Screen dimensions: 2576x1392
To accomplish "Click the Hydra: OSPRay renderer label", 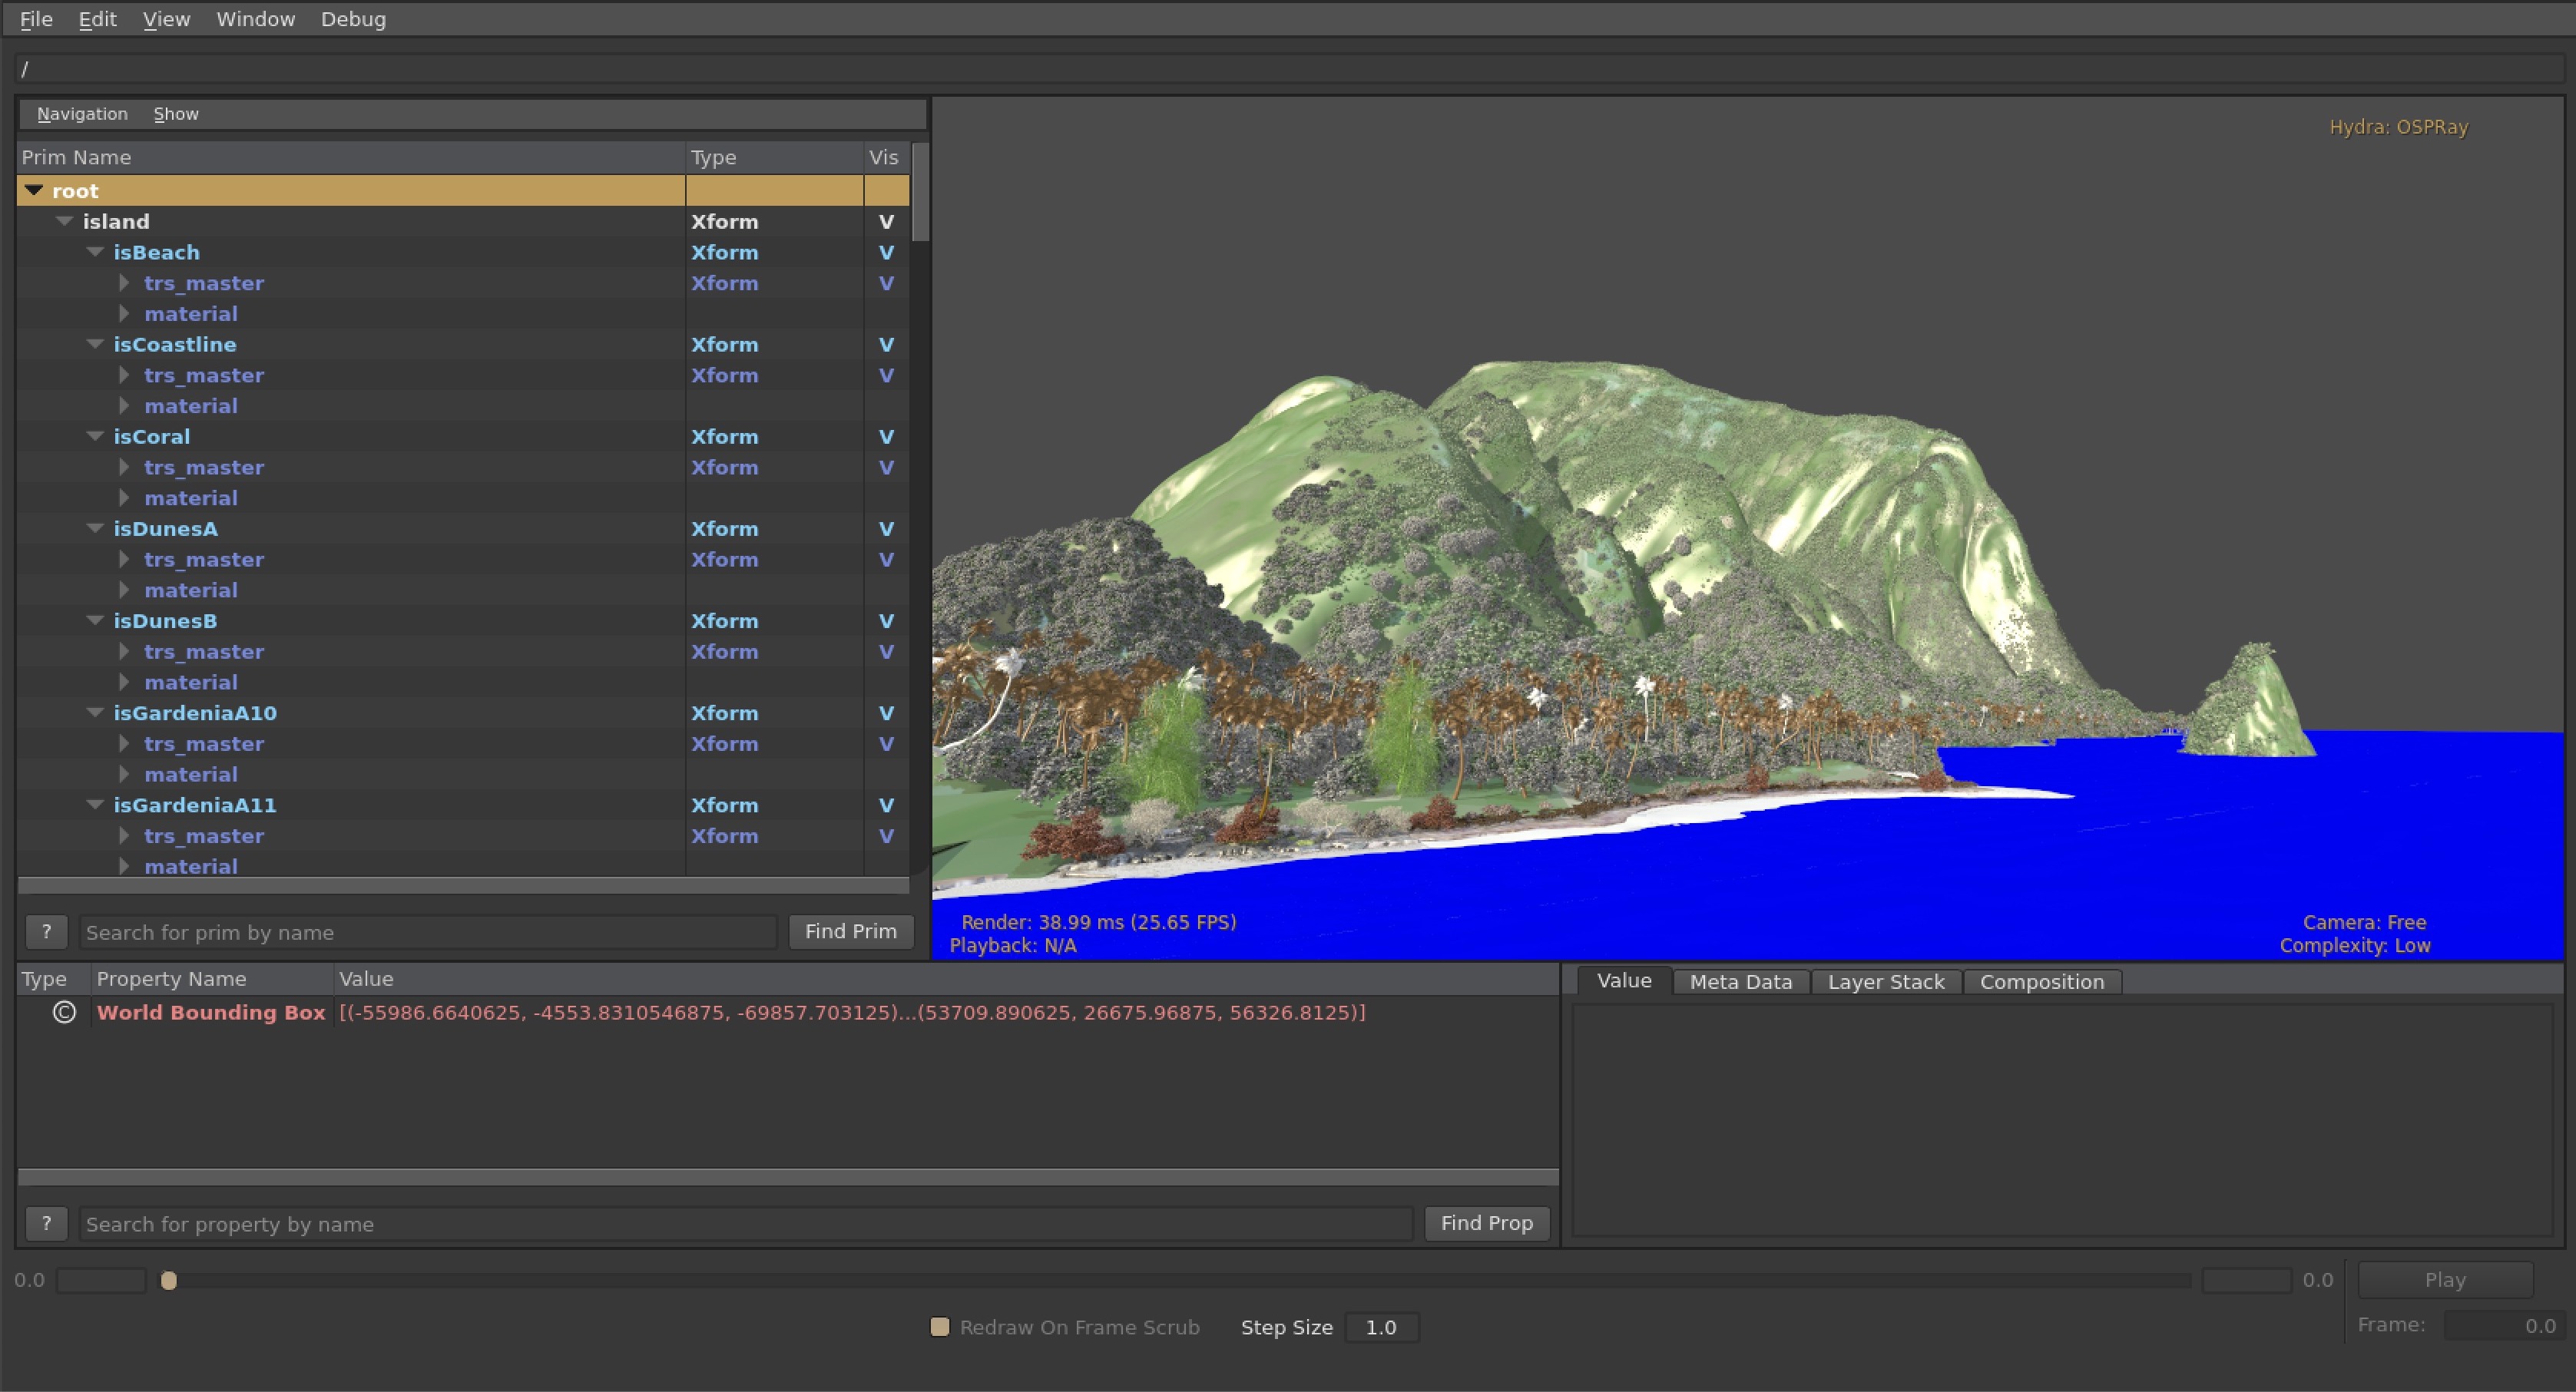I will pos(2398,127).
